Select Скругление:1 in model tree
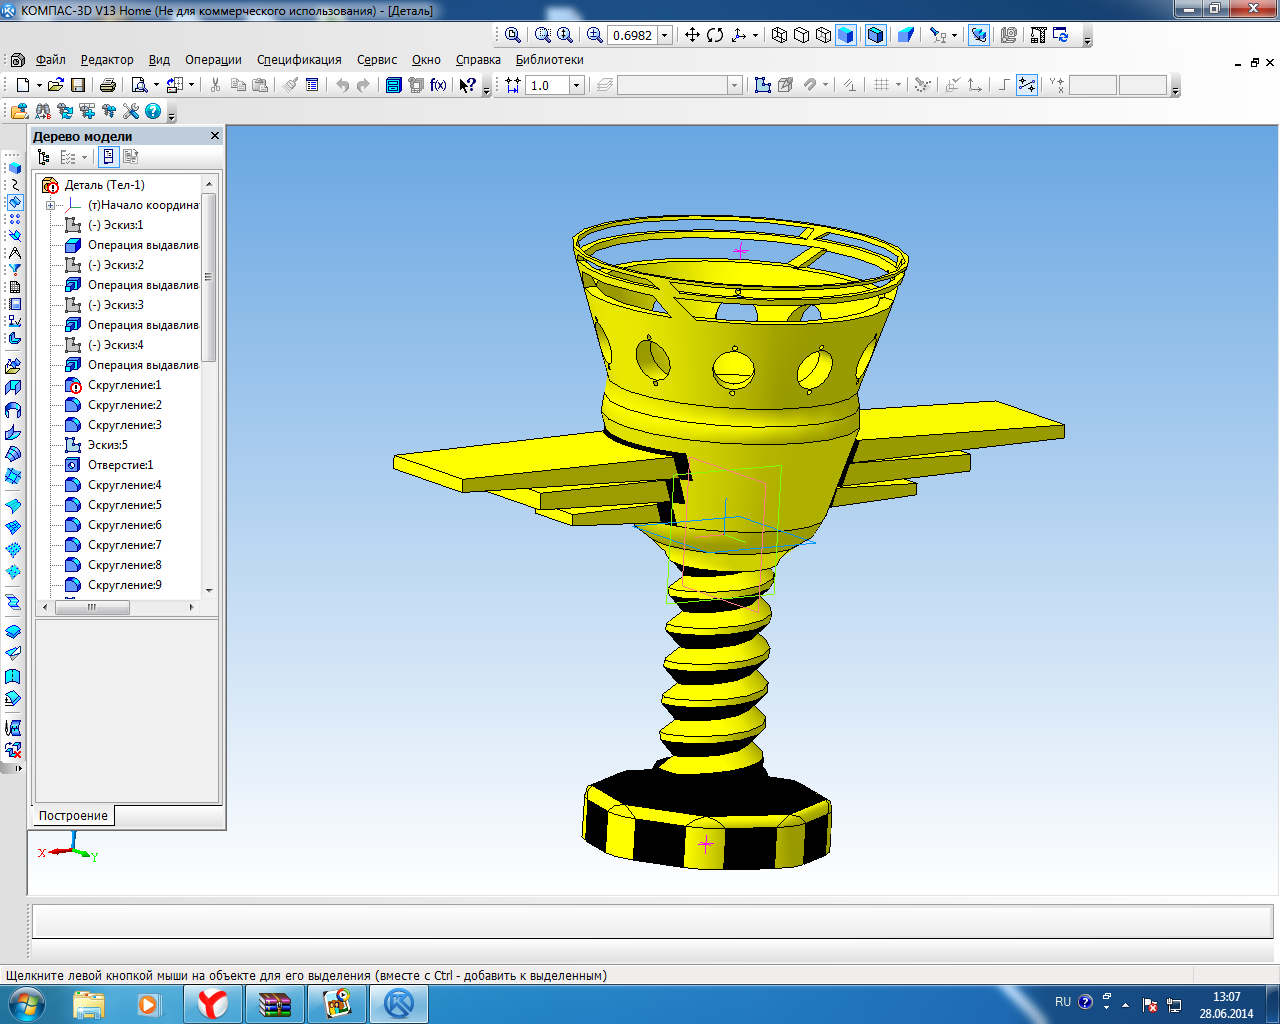 124,385
